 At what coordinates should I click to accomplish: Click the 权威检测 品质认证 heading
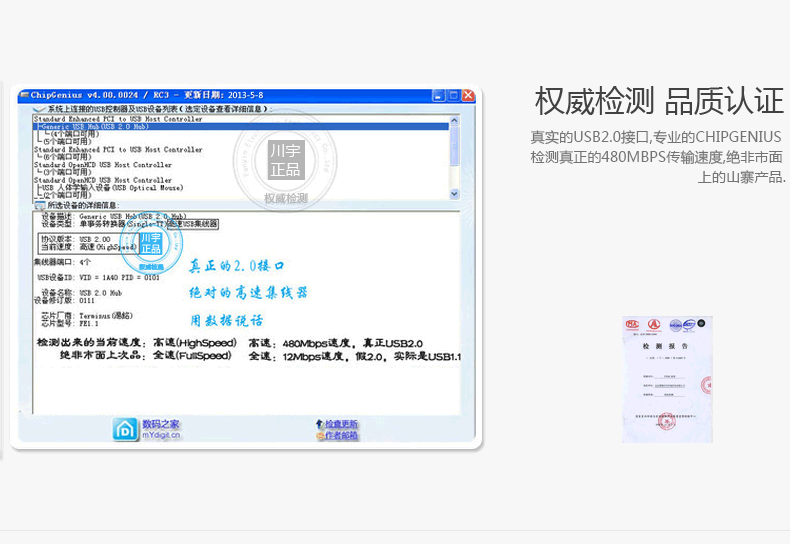click(x=659, y=101)
